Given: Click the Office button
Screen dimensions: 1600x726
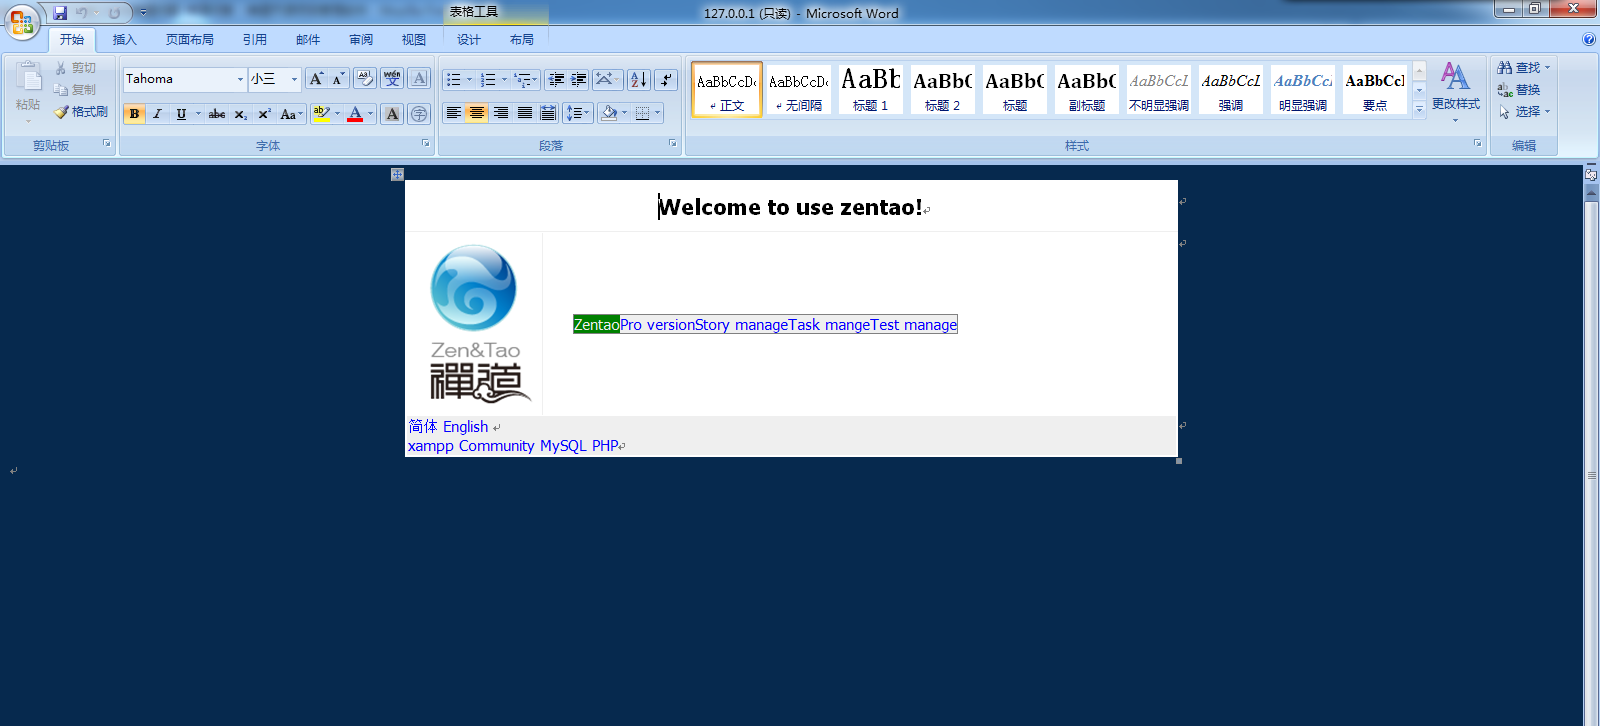Looking at the screenshot, I should click(21, 21).
